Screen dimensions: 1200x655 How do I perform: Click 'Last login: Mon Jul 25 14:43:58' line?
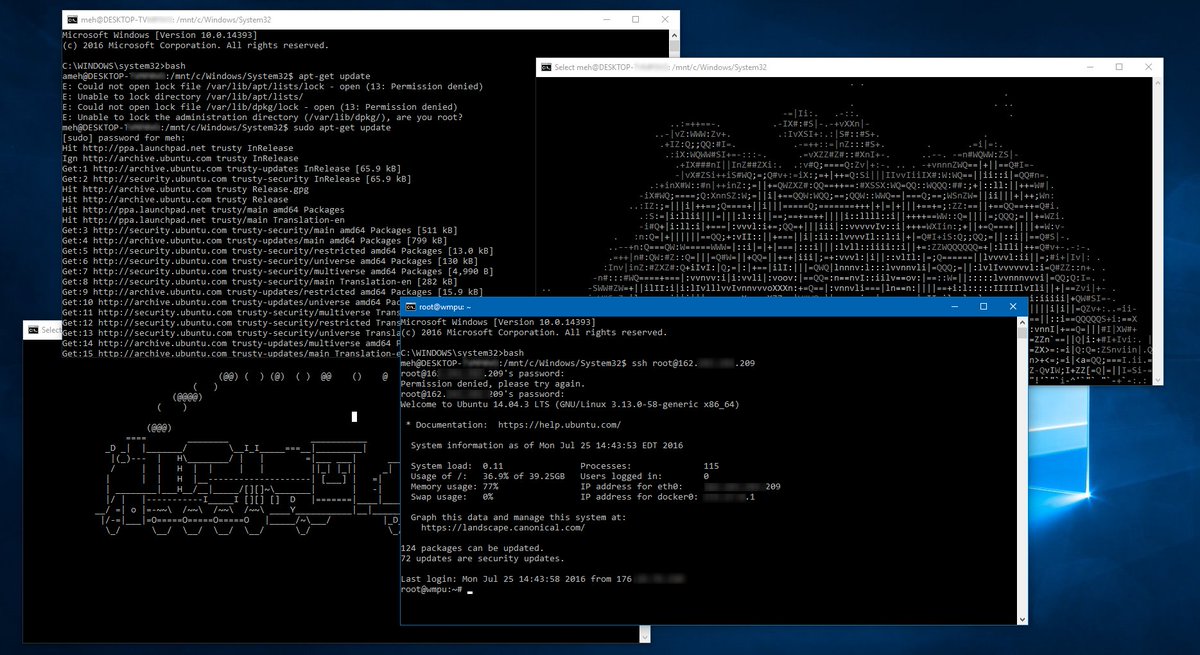point(545,580)
